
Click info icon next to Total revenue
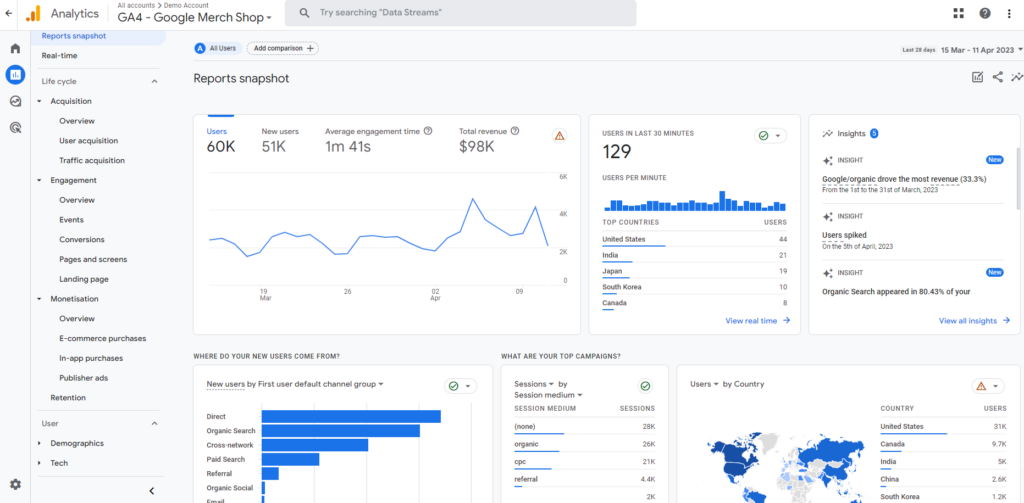click(x=515, y=131)
